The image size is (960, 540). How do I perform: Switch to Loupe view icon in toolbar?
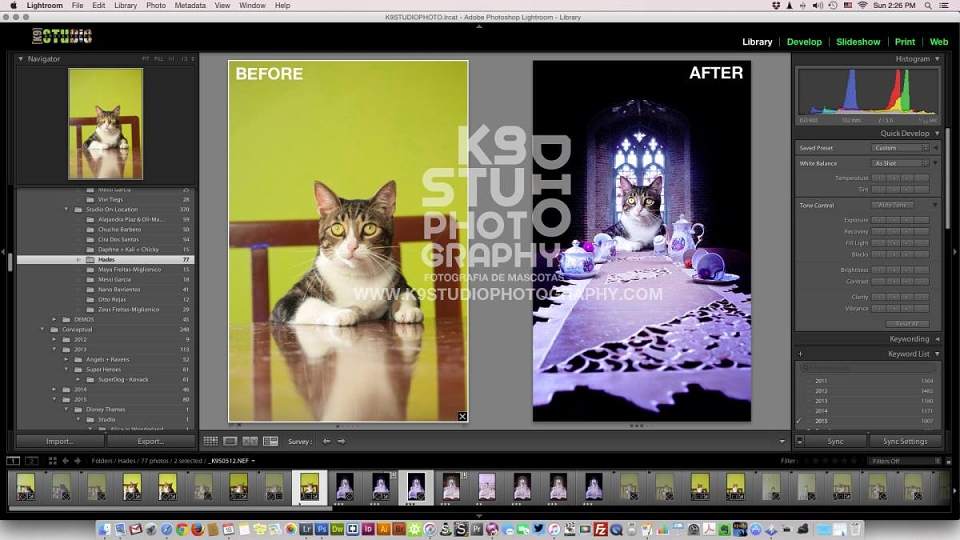[230, 441]
